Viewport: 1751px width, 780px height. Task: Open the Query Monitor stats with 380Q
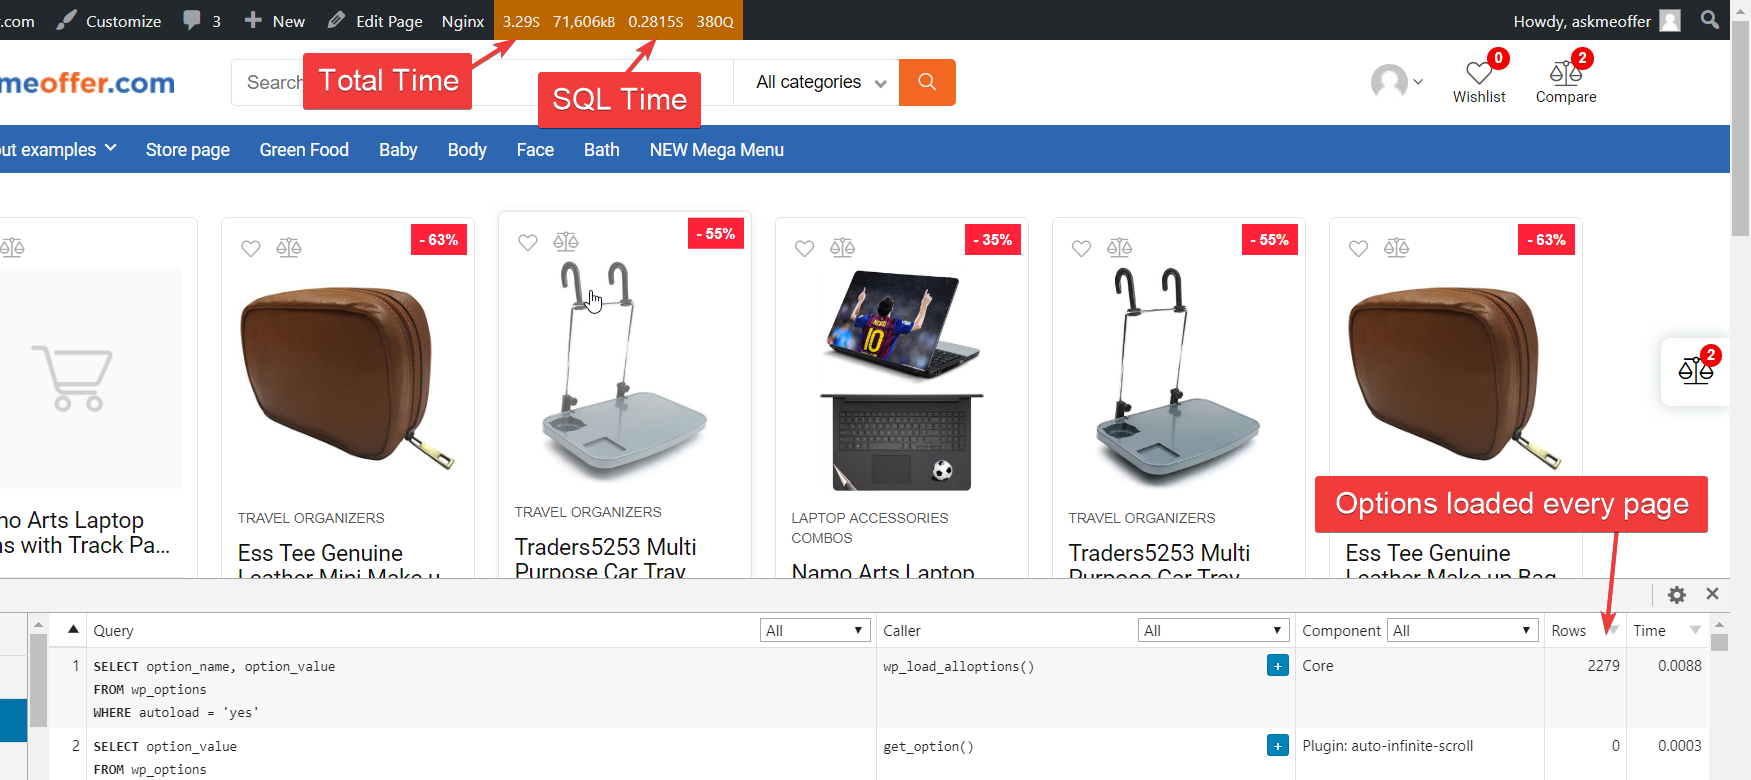coord(618,21)
